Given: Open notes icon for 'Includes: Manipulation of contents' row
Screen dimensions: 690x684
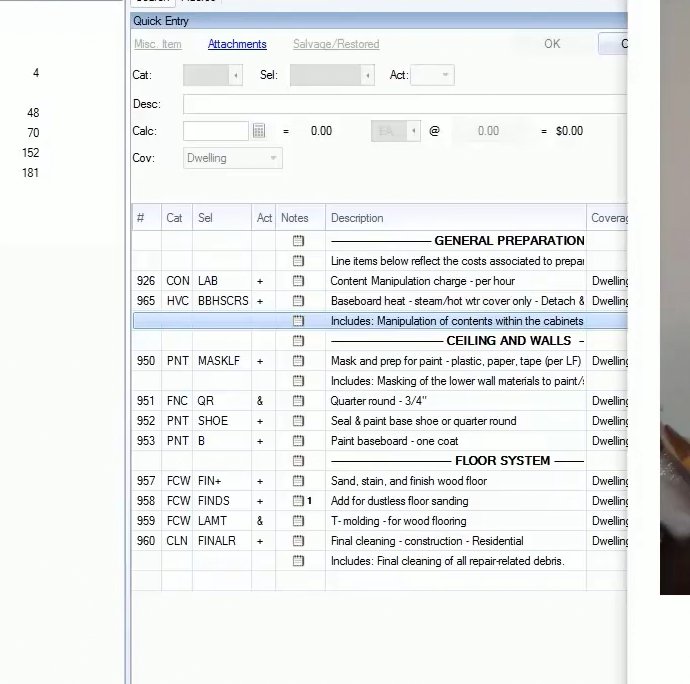Looking at the screenshot, I should [x=298, y=321].
